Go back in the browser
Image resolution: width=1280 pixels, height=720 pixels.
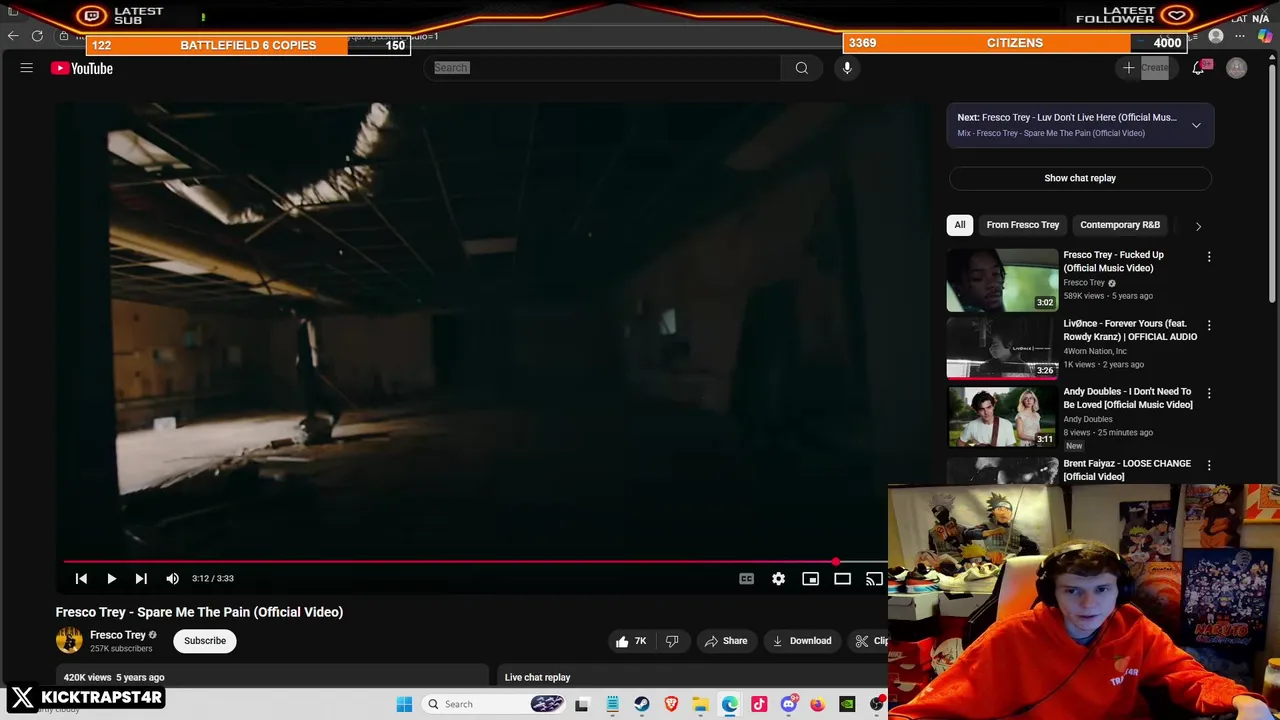click(x=13, y=36)
